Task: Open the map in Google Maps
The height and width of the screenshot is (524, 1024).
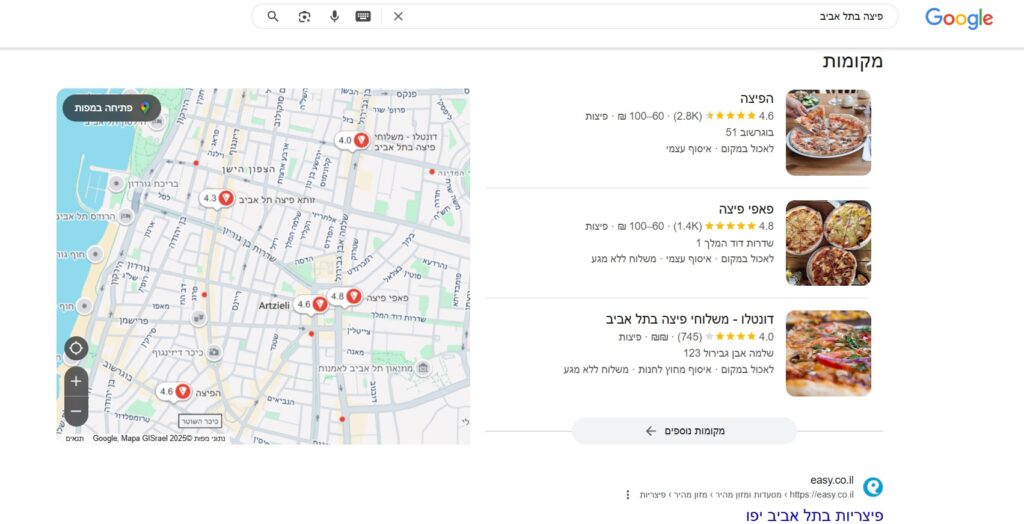Action: coord(111,107)
